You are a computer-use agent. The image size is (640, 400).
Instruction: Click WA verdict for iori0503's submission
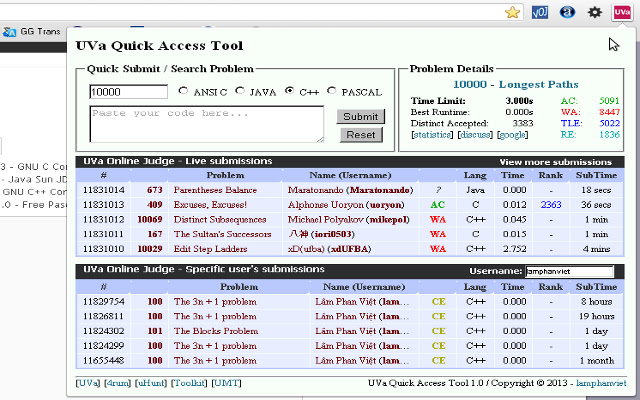point(438,234)
